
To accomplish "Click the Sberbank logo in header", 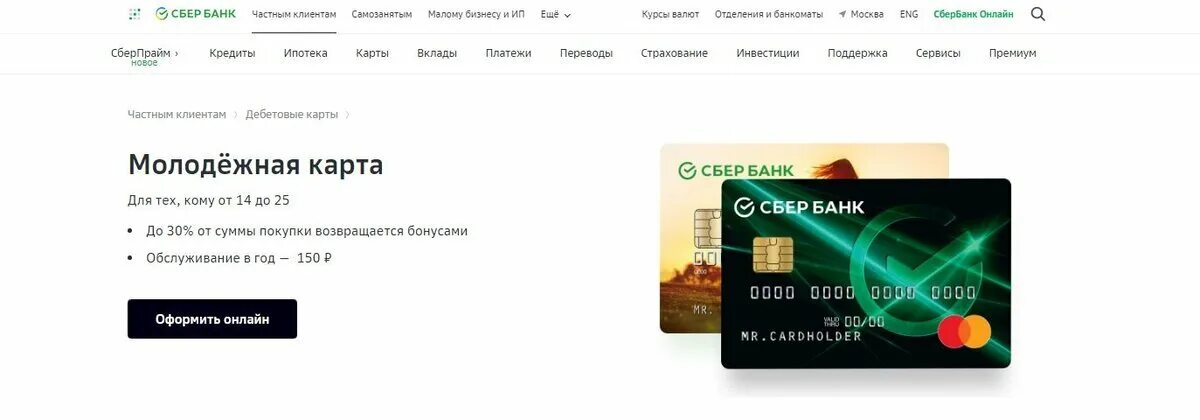I will (196, 14).
